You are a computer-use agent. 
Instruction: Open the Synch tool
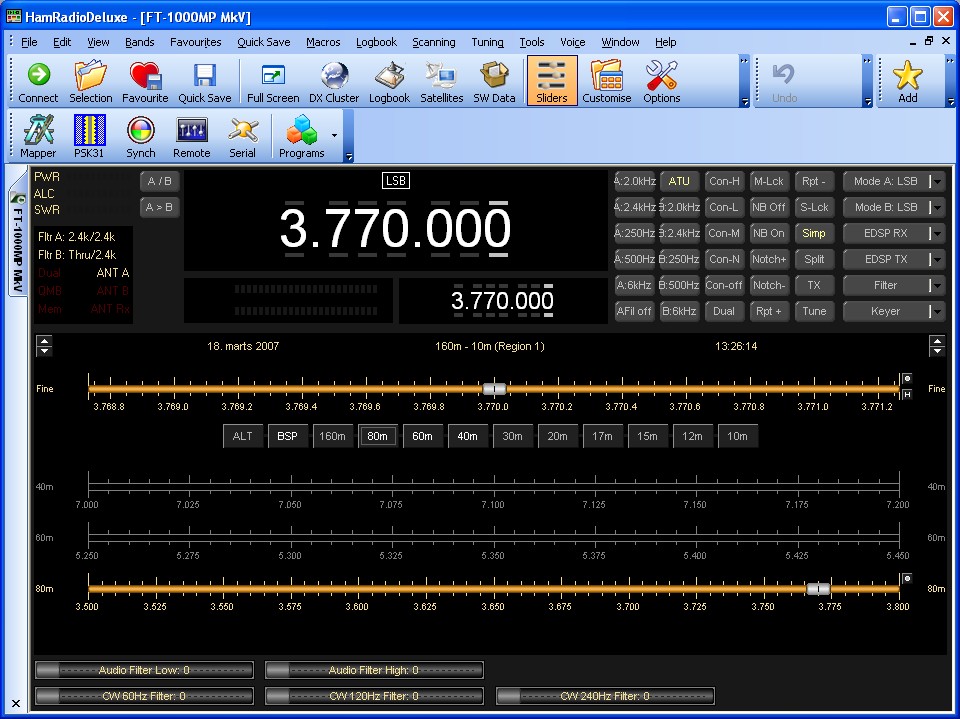tap(141, 137)
